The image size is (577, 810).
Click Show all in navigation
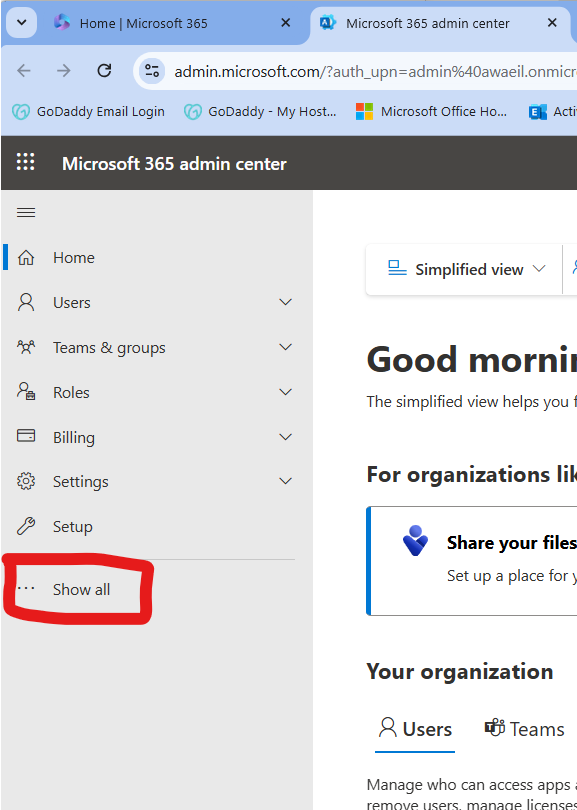pyautogui.click(x=81, y=589)
